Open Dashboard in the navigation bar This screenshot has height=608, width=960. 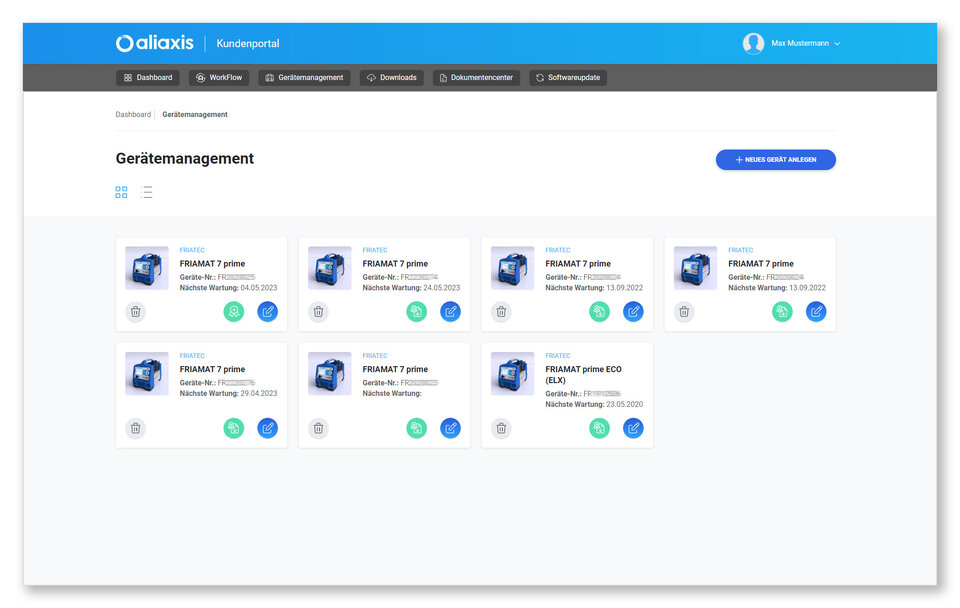click(148, 78)
